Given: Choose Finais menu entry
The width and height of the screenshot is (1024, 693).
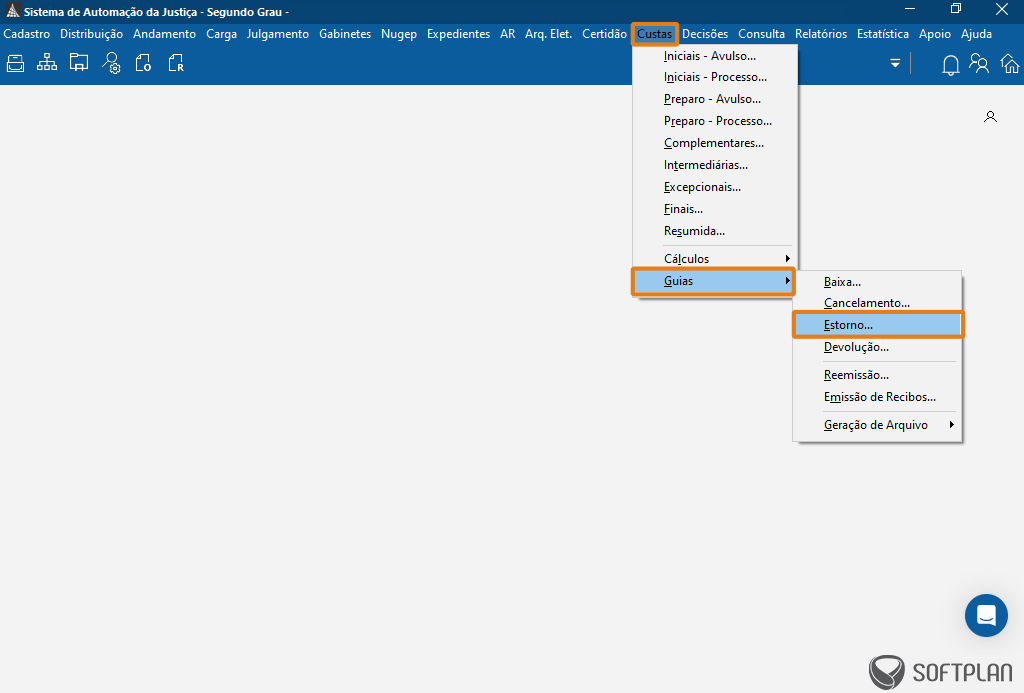Looking at the screenshot, I should (x=713, y=209).
